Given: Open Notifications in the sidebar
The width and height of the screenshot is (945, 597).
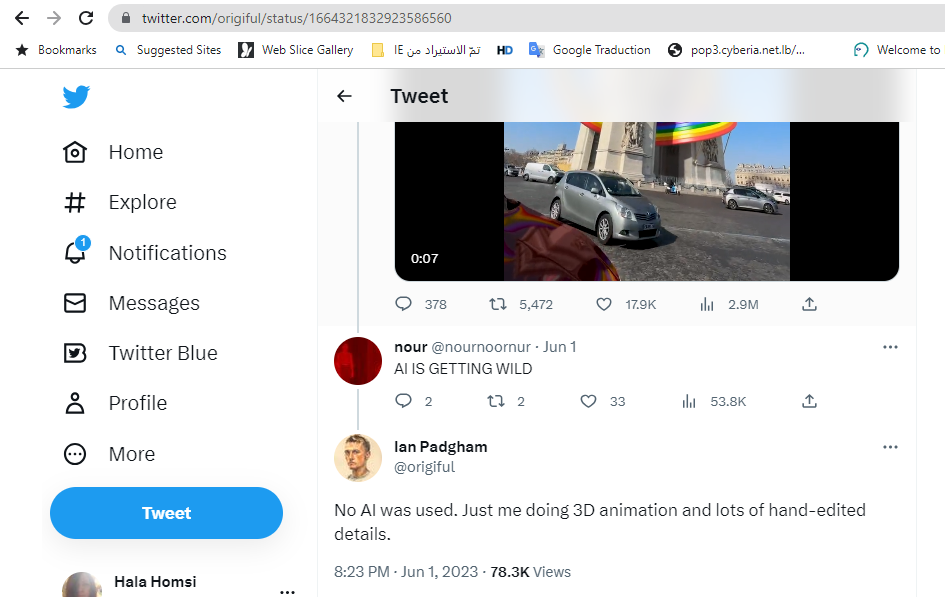Looking at the screenshot, I should coord(167,253).
